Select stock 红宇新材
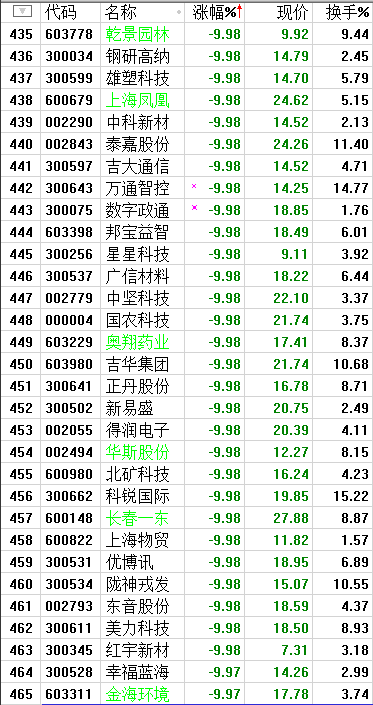This screenshot has width=373, height=705. pos(138,651)
